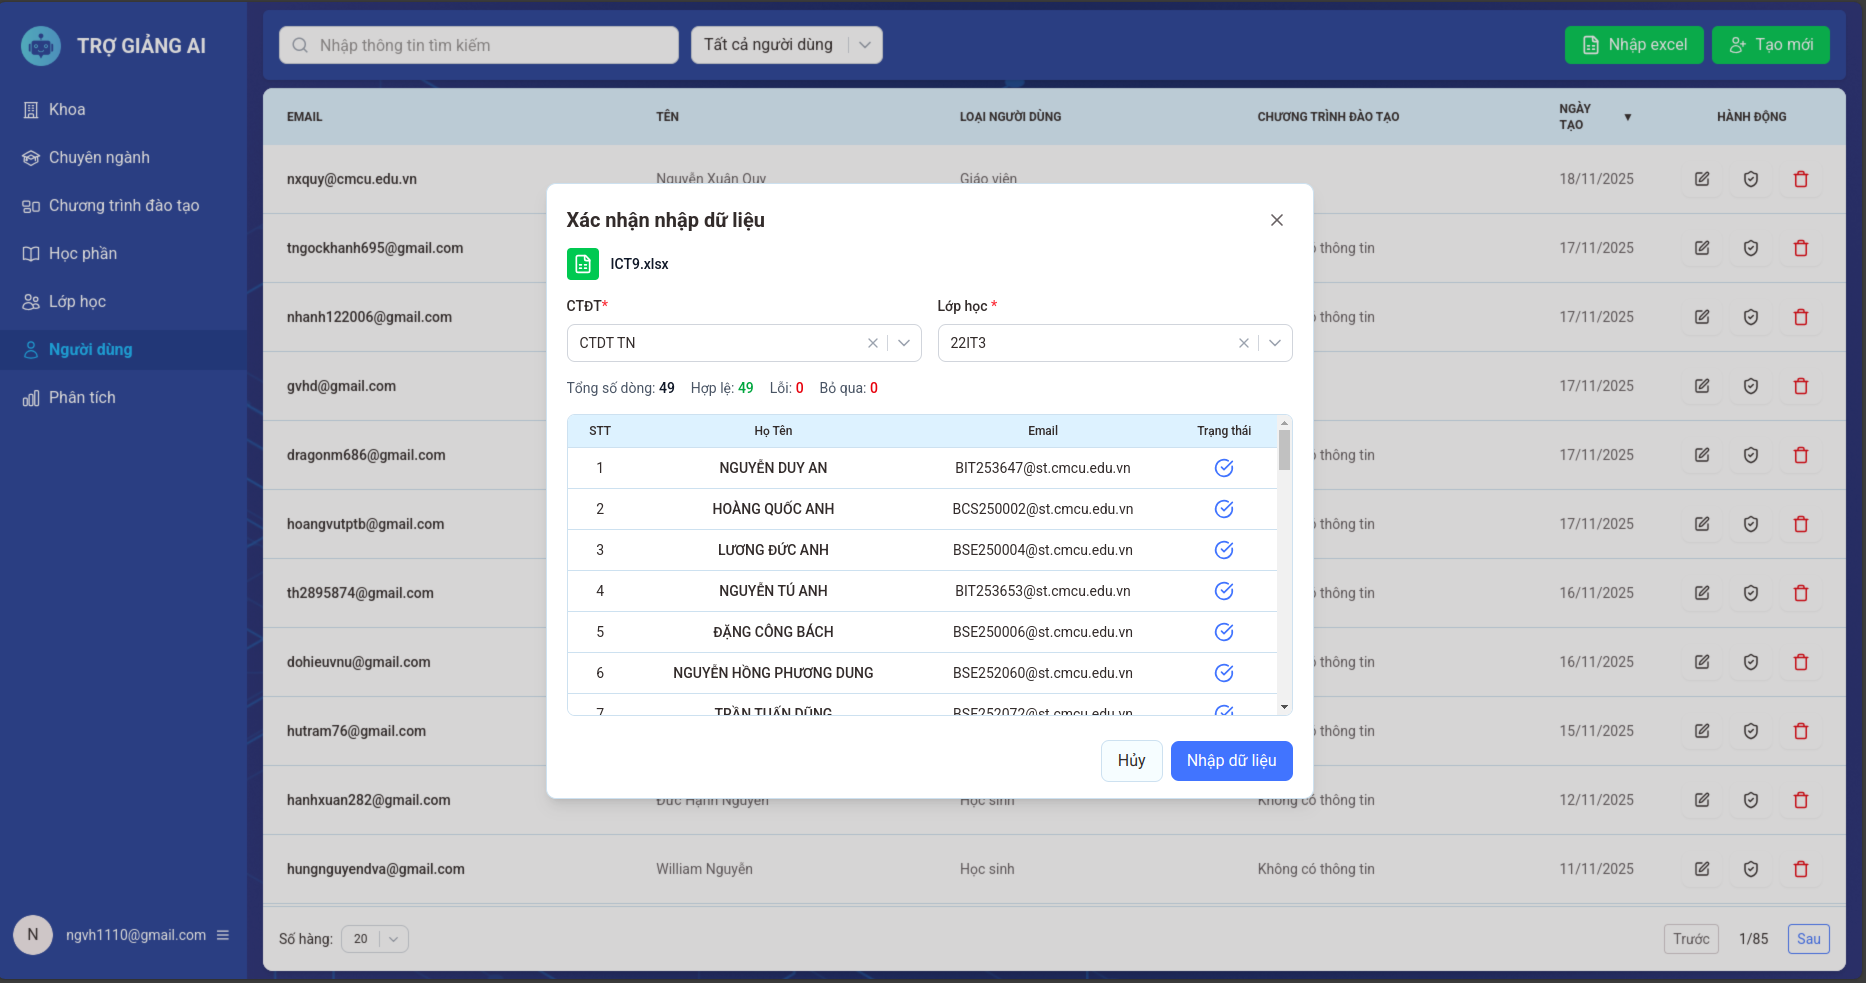Click the ICT9.xlsx green file icon

(x=583, y=264)
